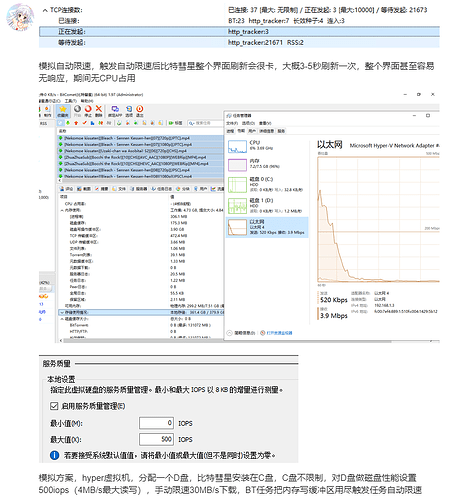Viewport: 461px width, 500px height.
Task: Click the red X Delete icon in BitComet toolbar
Action: tap(99, 111)
